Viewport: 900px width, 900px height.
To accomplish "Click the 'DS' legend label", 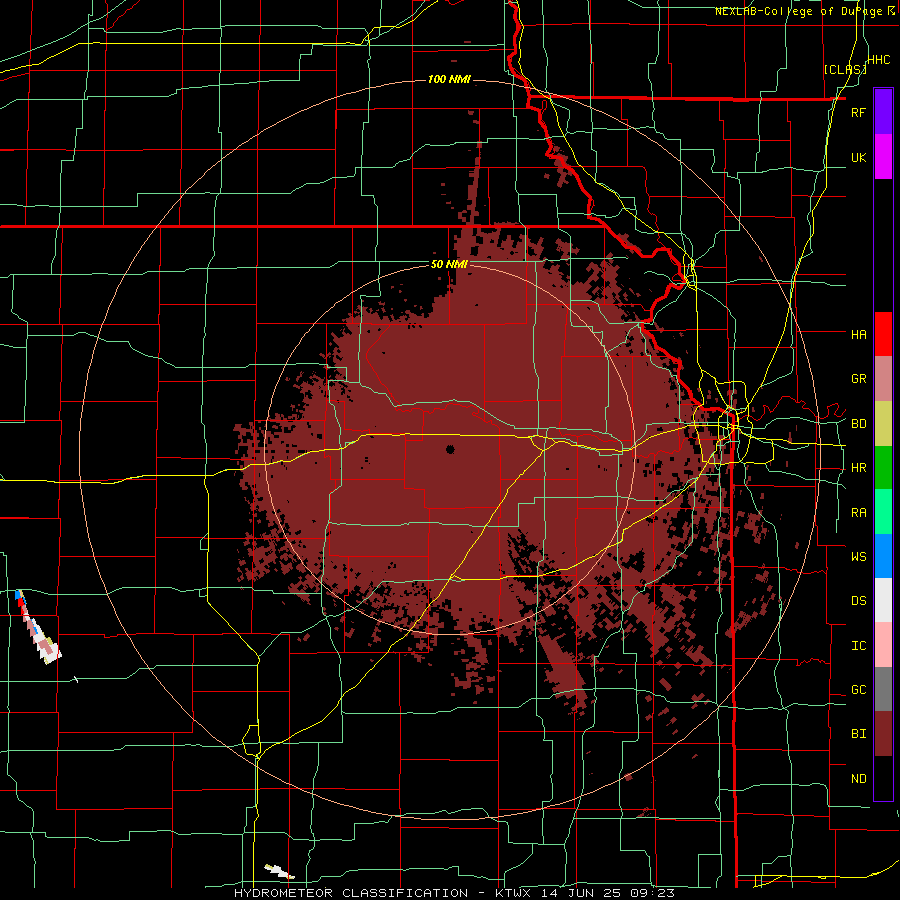I will tap(858, 600).
